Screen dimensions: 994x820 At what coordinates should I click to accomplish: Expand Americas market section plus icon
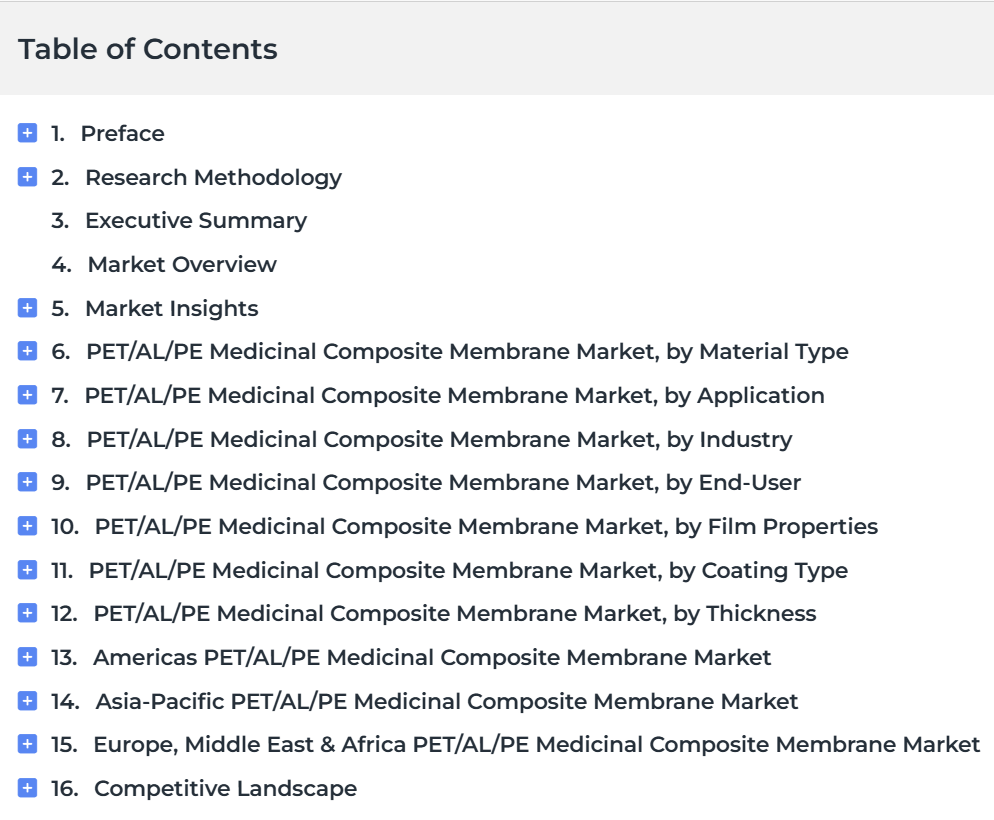27,657
